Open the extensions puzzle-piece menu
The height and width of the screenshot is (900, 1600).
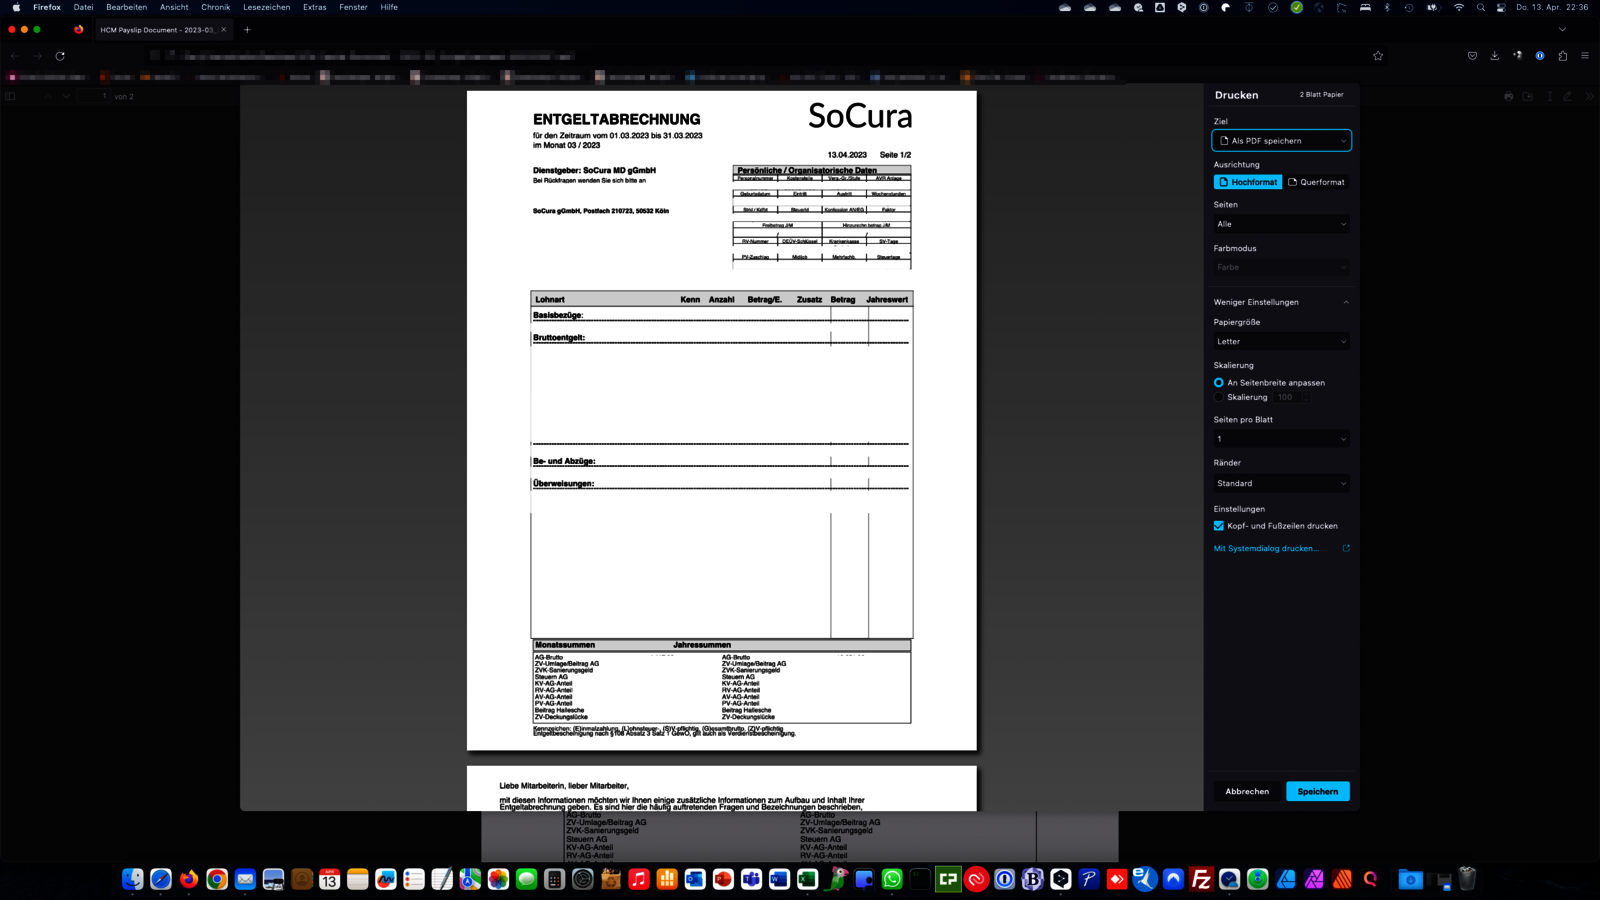click(x=1563, y=56)
